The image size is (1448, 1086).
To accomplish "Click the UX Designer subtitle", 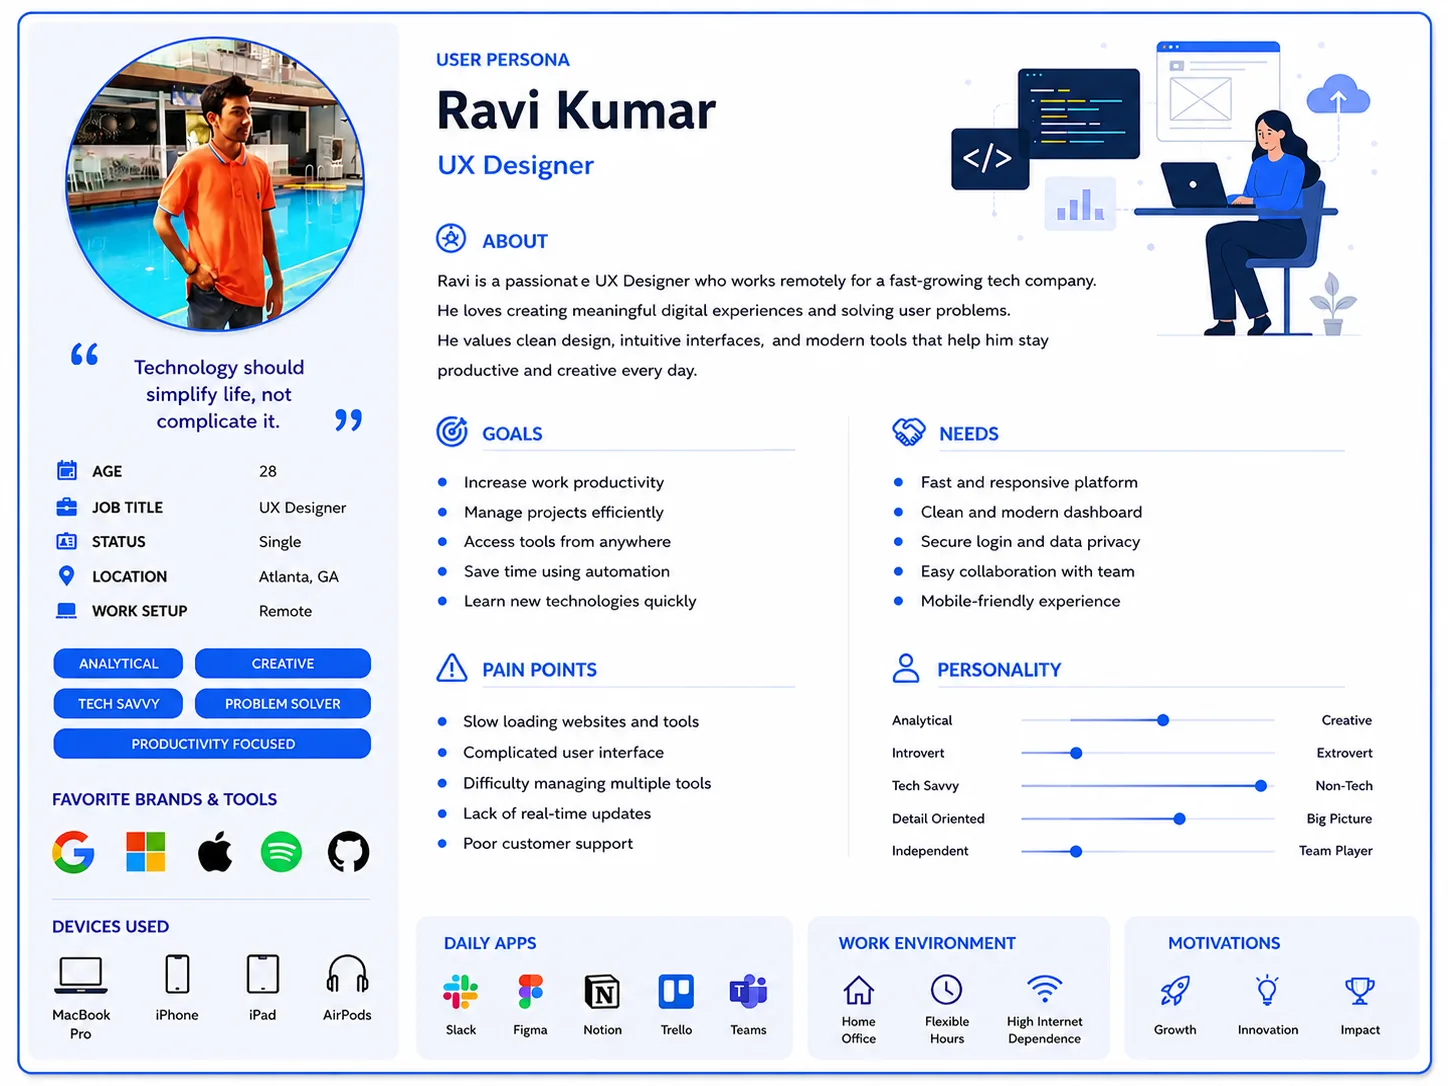I will tap(515, 165).
